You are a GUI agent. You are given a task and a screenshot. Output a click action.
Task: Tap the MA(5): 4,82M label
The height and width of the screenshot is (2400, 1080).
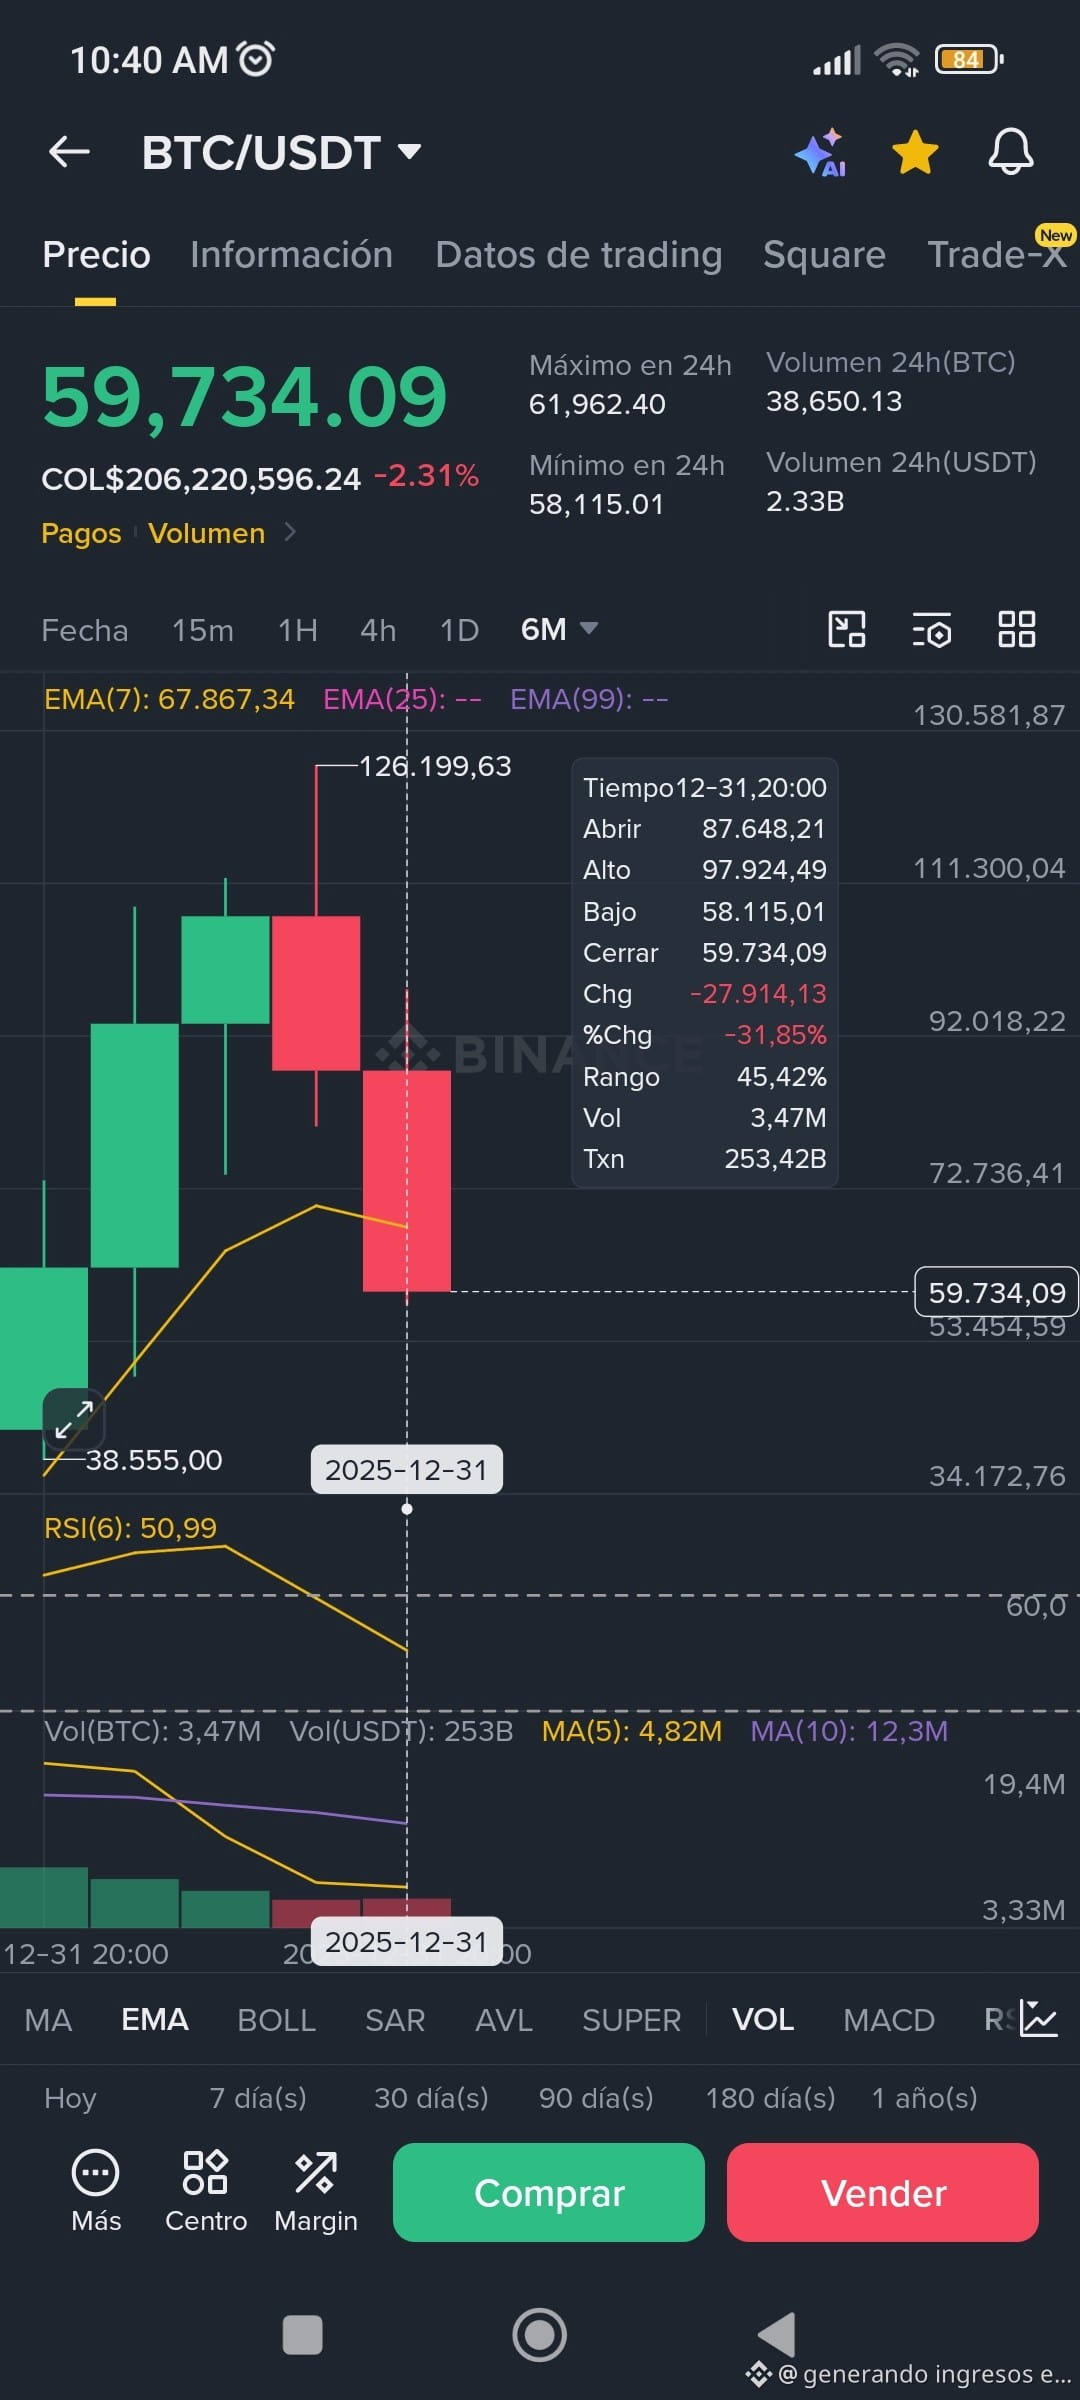(x=631, y=1731)
